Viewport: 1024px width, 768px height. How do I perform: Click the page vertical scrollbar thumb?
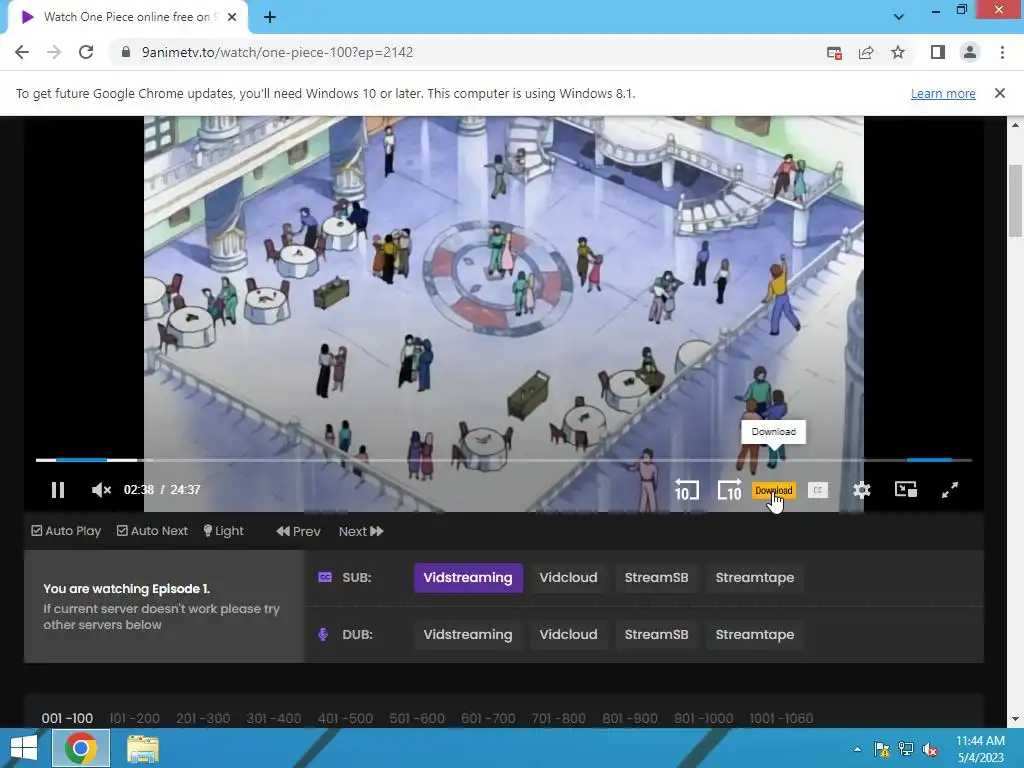1016,201
